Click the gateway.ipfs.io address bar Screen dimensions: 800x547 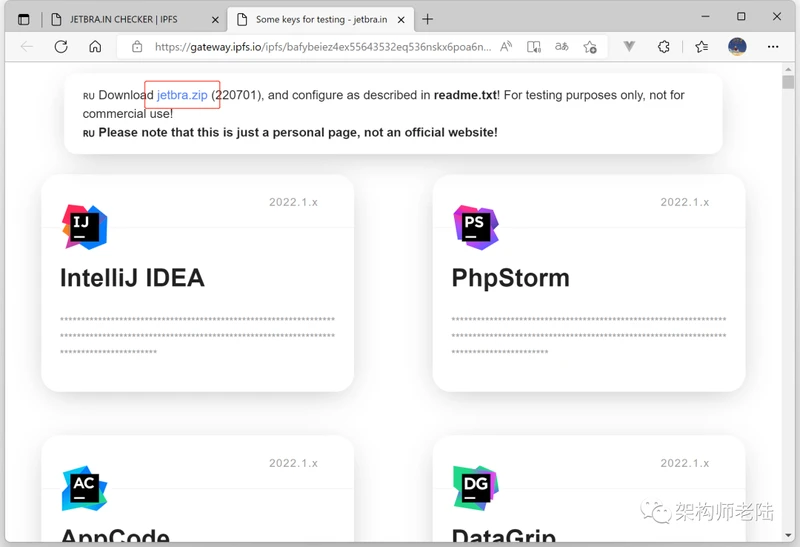tap(323, 47)
